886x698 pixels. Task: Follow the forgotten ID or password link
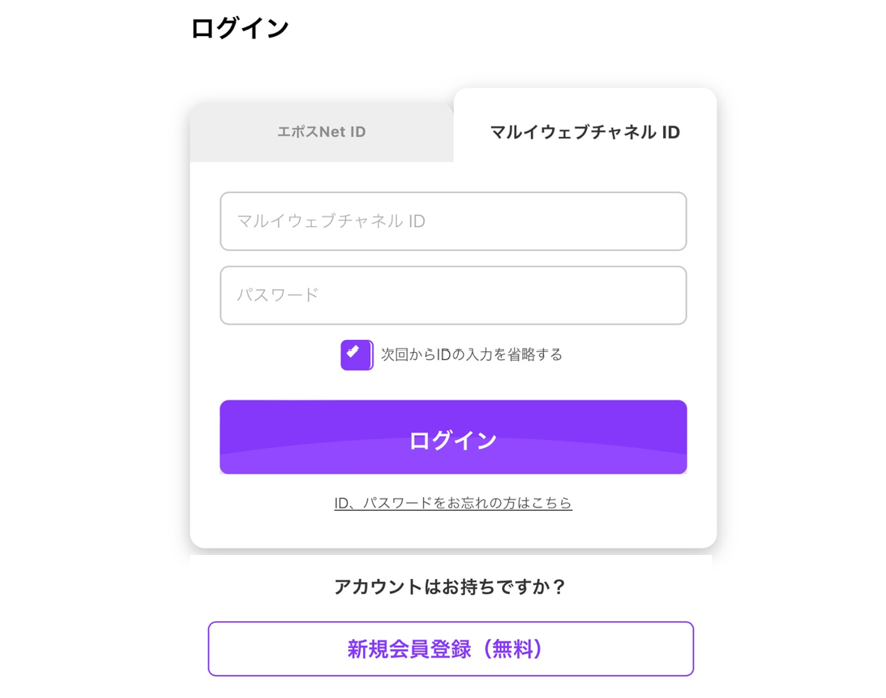(x=453, y=503)
